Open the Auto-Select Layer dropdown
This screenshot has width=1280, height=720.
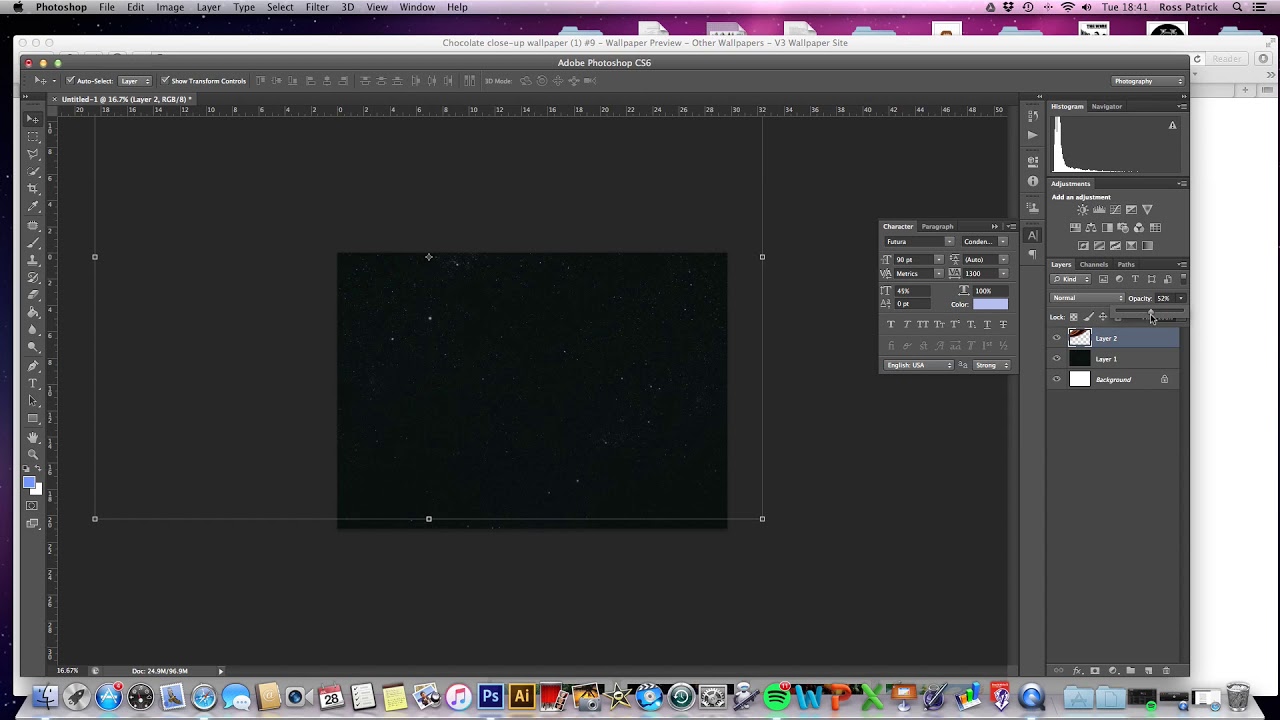click(x=135, y=81)
